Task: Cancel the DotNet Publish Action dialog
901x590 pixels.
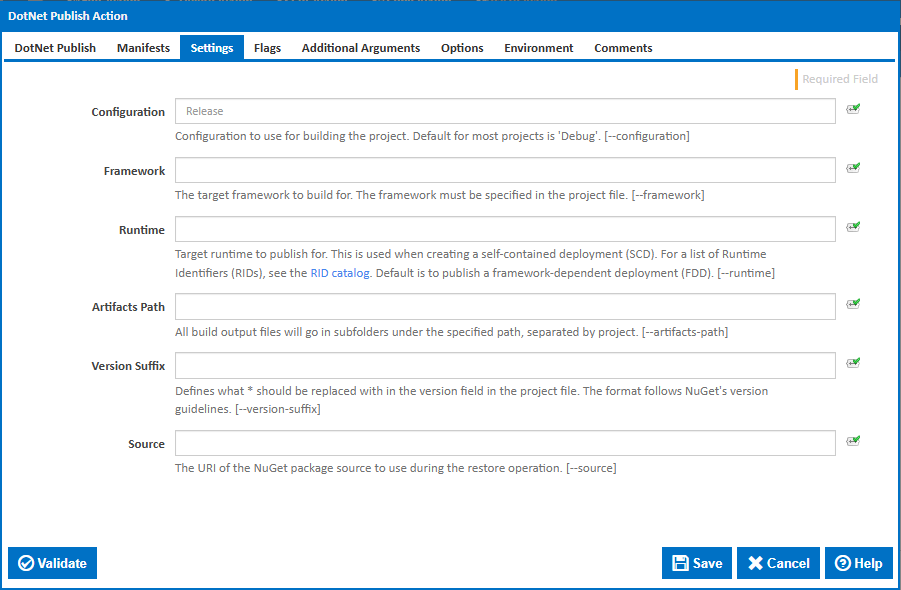Action: pyautogui.click(x=778, y=563)
